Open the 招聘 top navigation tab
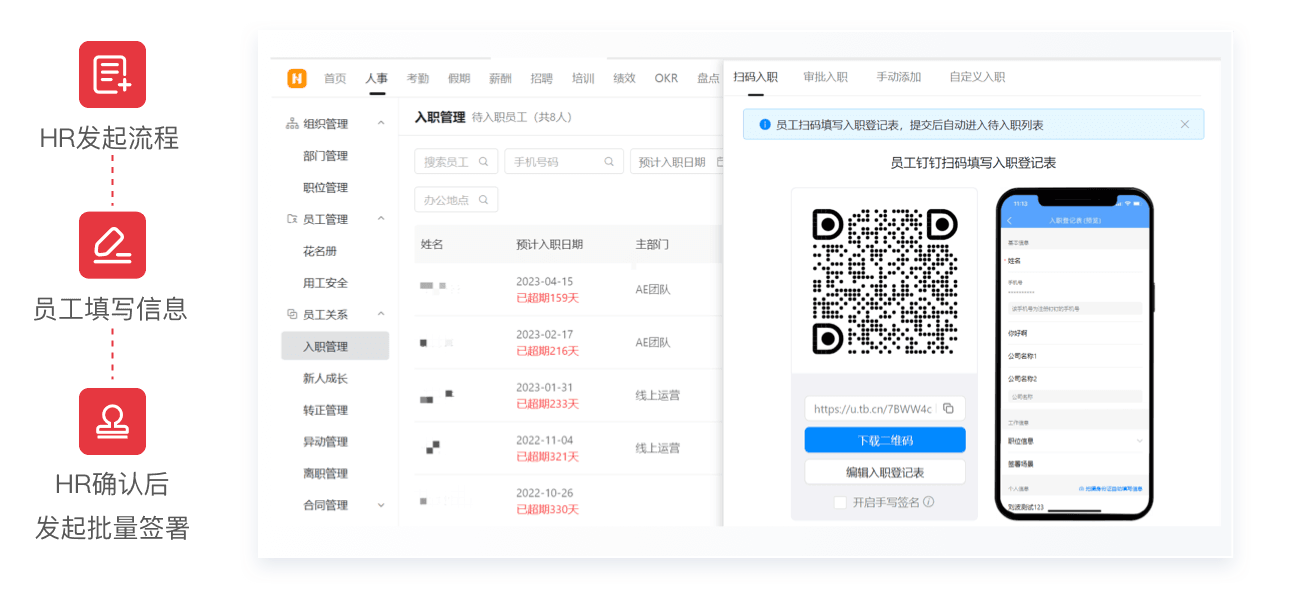The height and width of the screenshot is (596, 1298). 541,78
